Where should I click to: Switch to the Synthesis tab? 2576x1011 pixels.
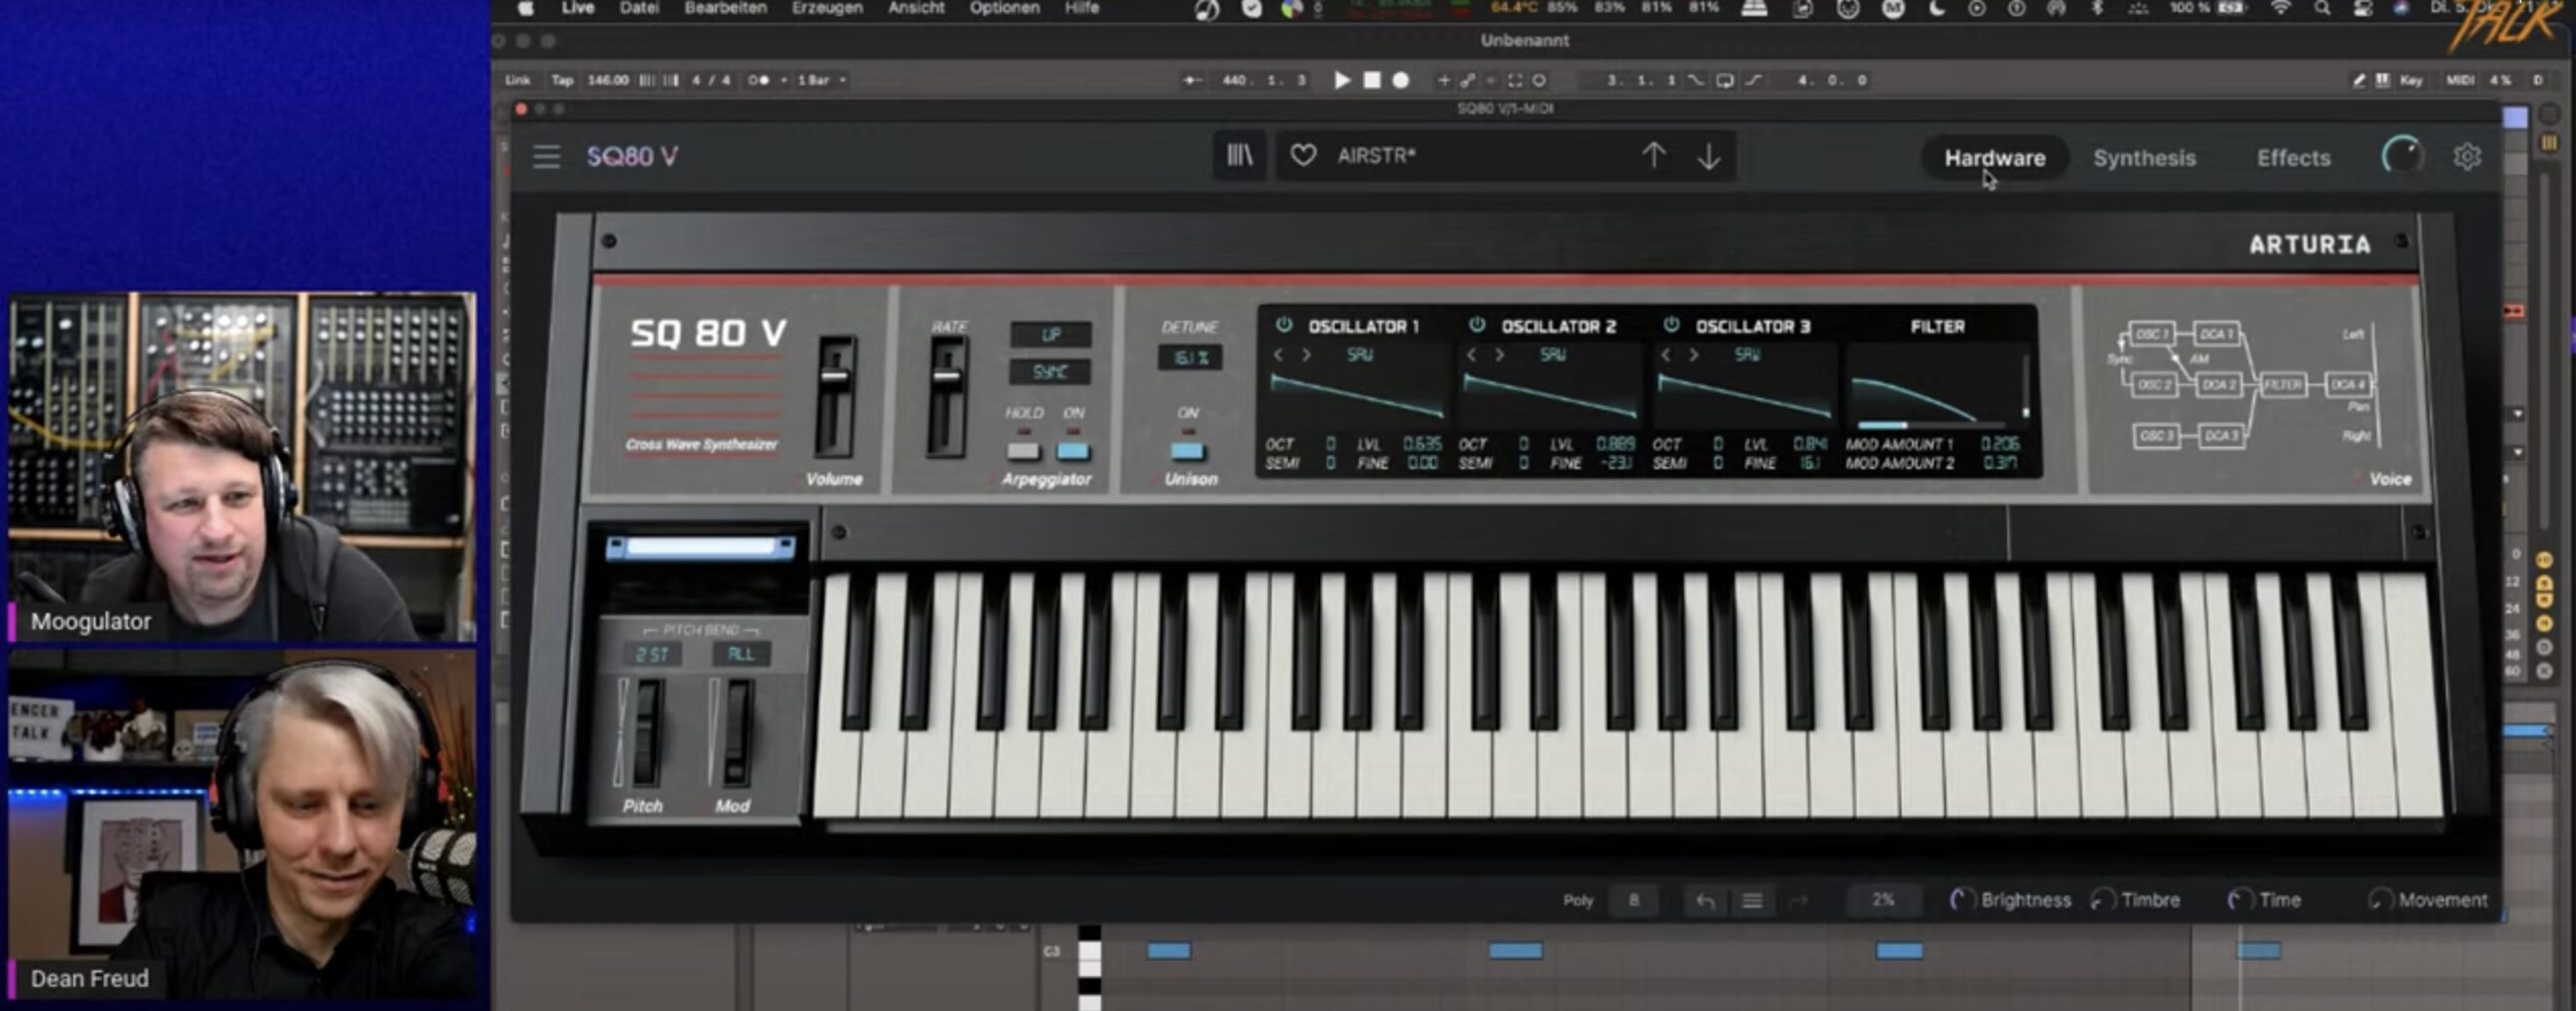(2144, 158)
